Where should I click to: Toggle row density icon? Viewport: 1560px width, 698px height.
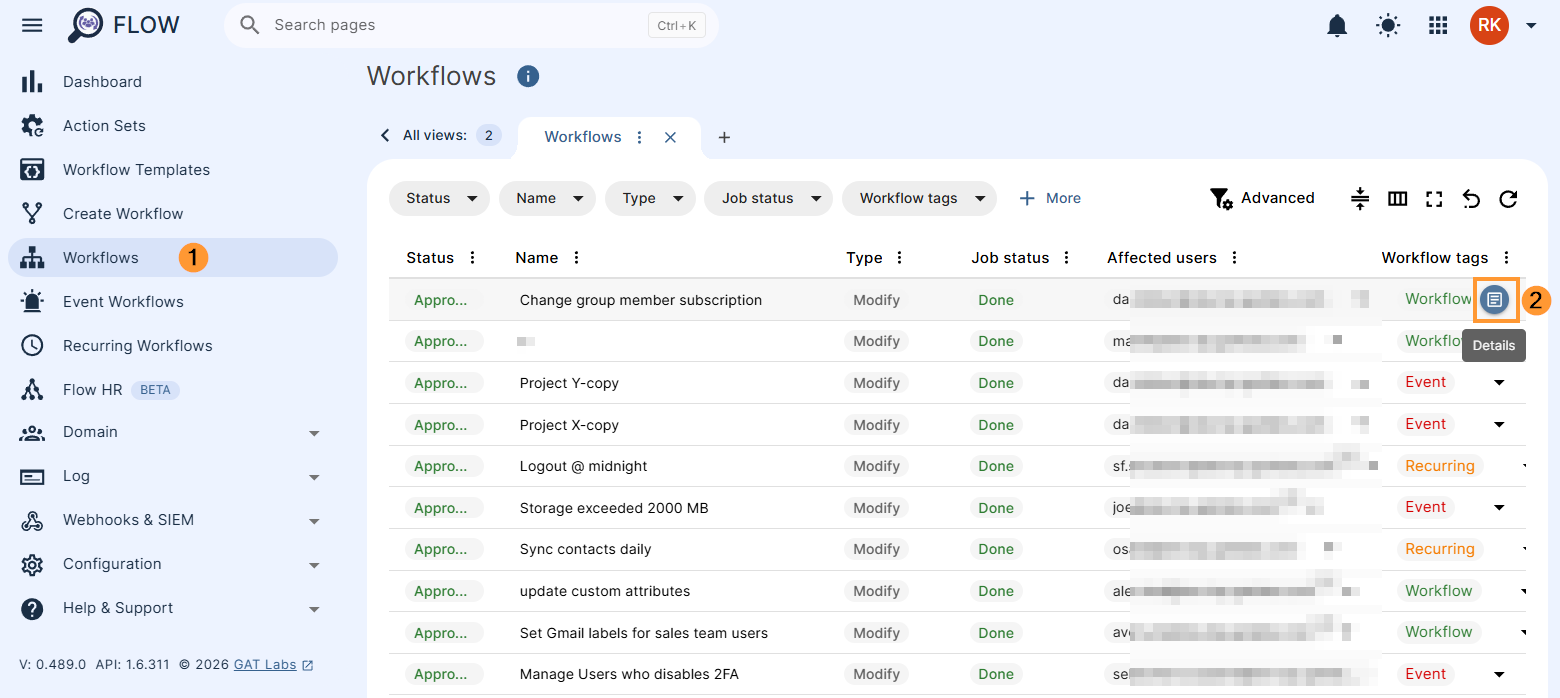[x=1360, y=198]
